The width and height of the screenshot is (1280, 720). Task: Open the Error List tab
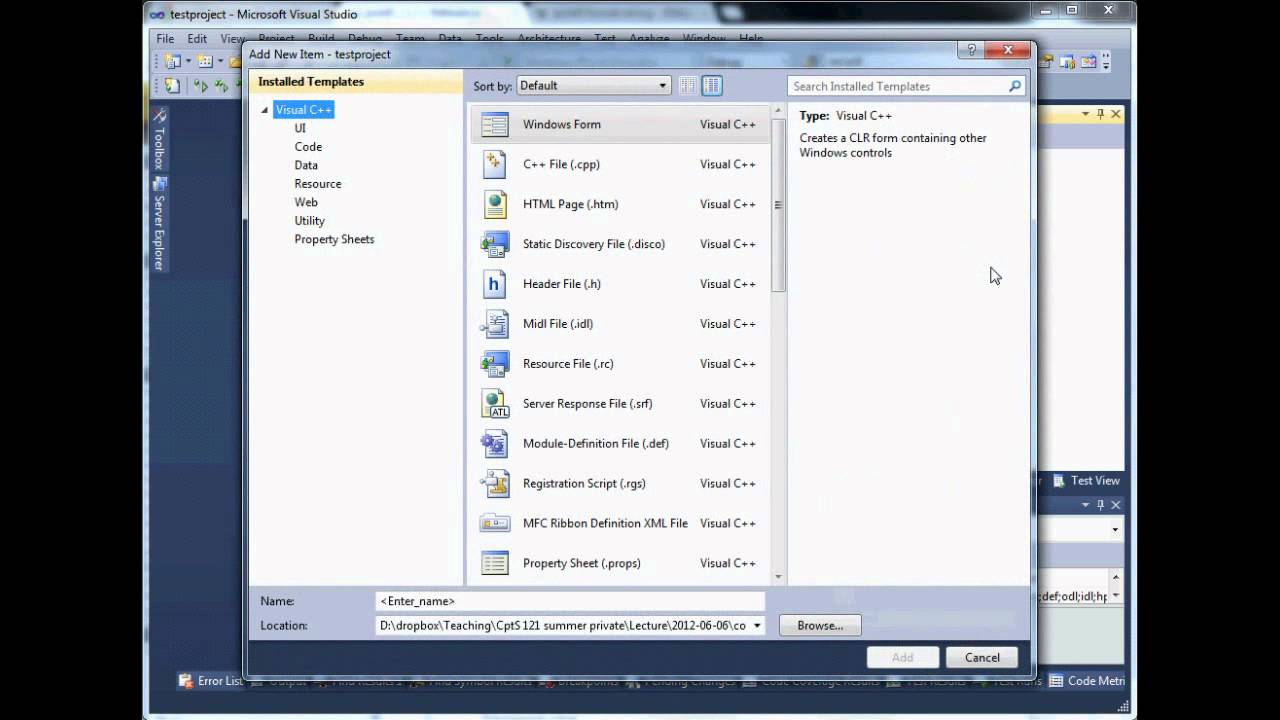click(x=210, y=681)
